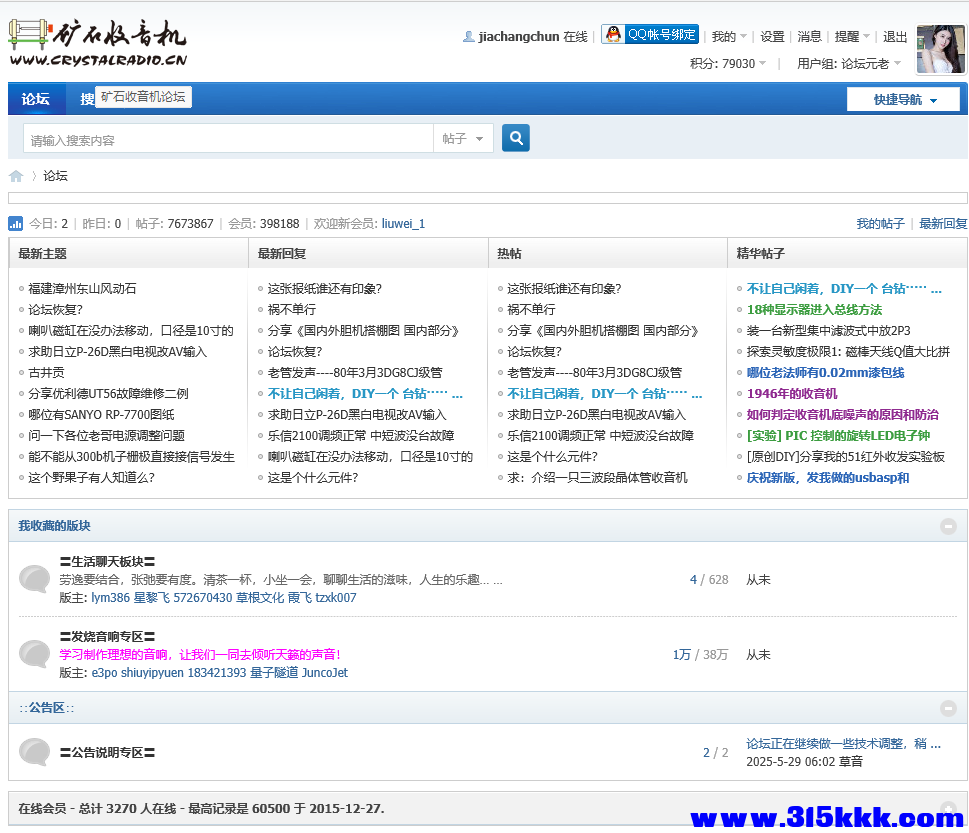Collapse the 公告区 panel
The width and height of the screenshot is (969, 833).
click(948, 707)
